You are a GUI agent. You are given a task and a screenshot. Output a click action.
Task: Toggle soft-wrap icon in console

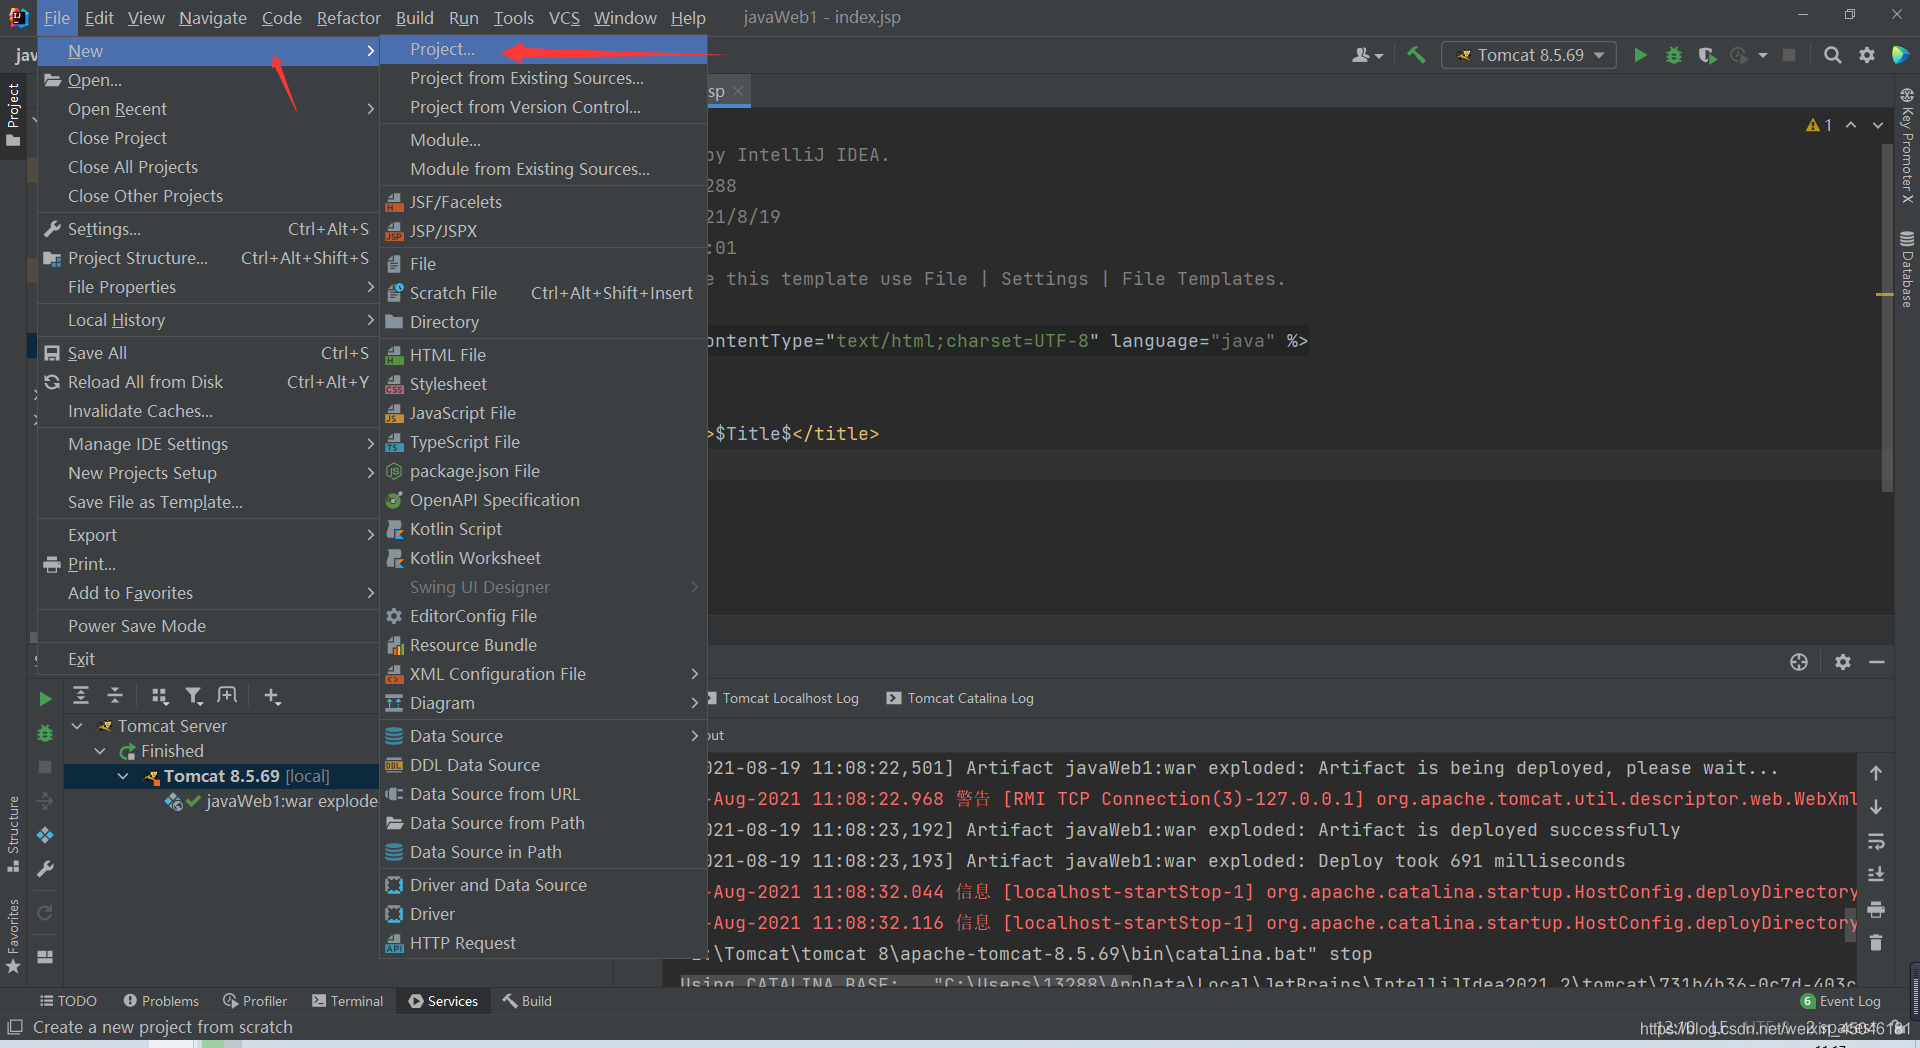[x=1876, y=841]
